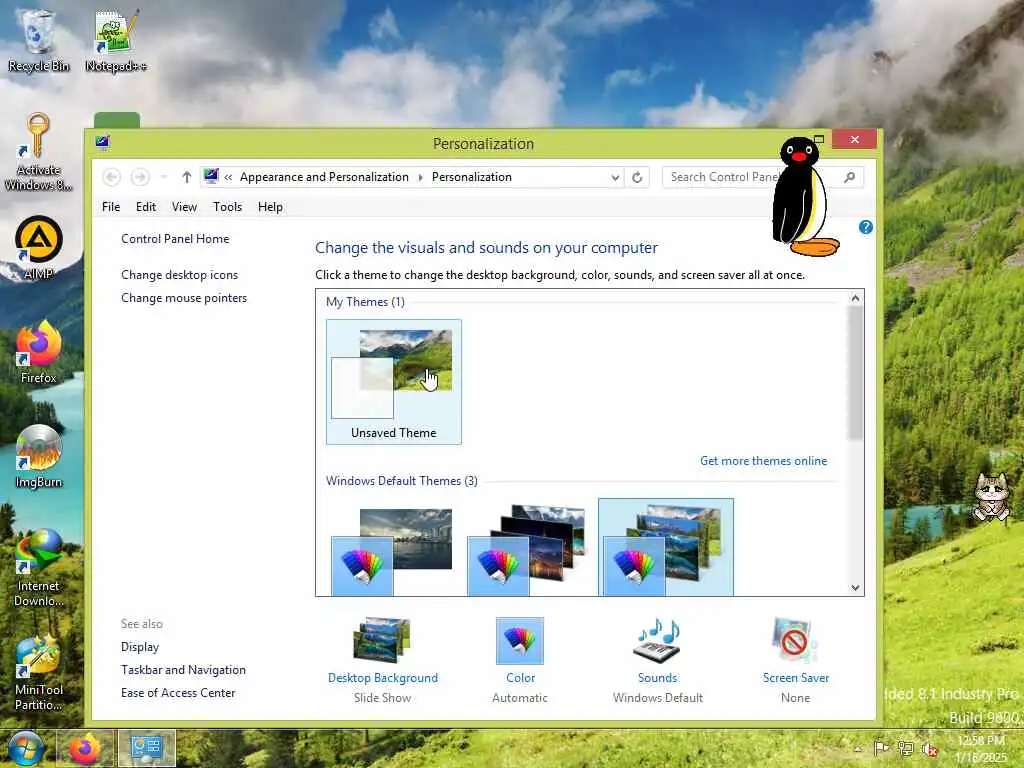Open Ease of Access Center link
This screenshot has height=768, width=1024.
178,693
